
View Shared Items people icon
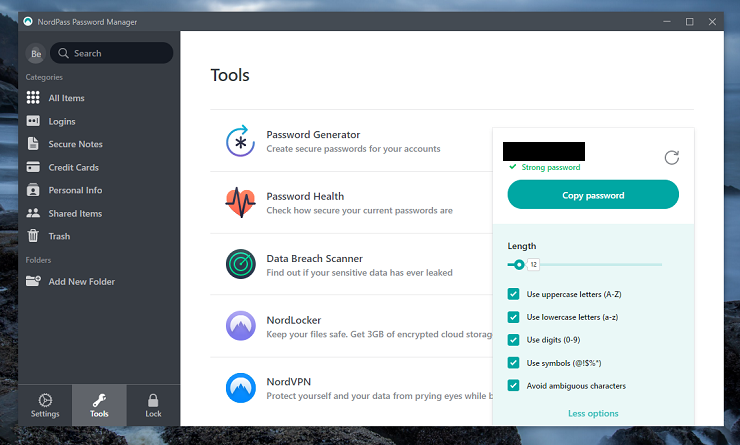[x=33, y=213]
